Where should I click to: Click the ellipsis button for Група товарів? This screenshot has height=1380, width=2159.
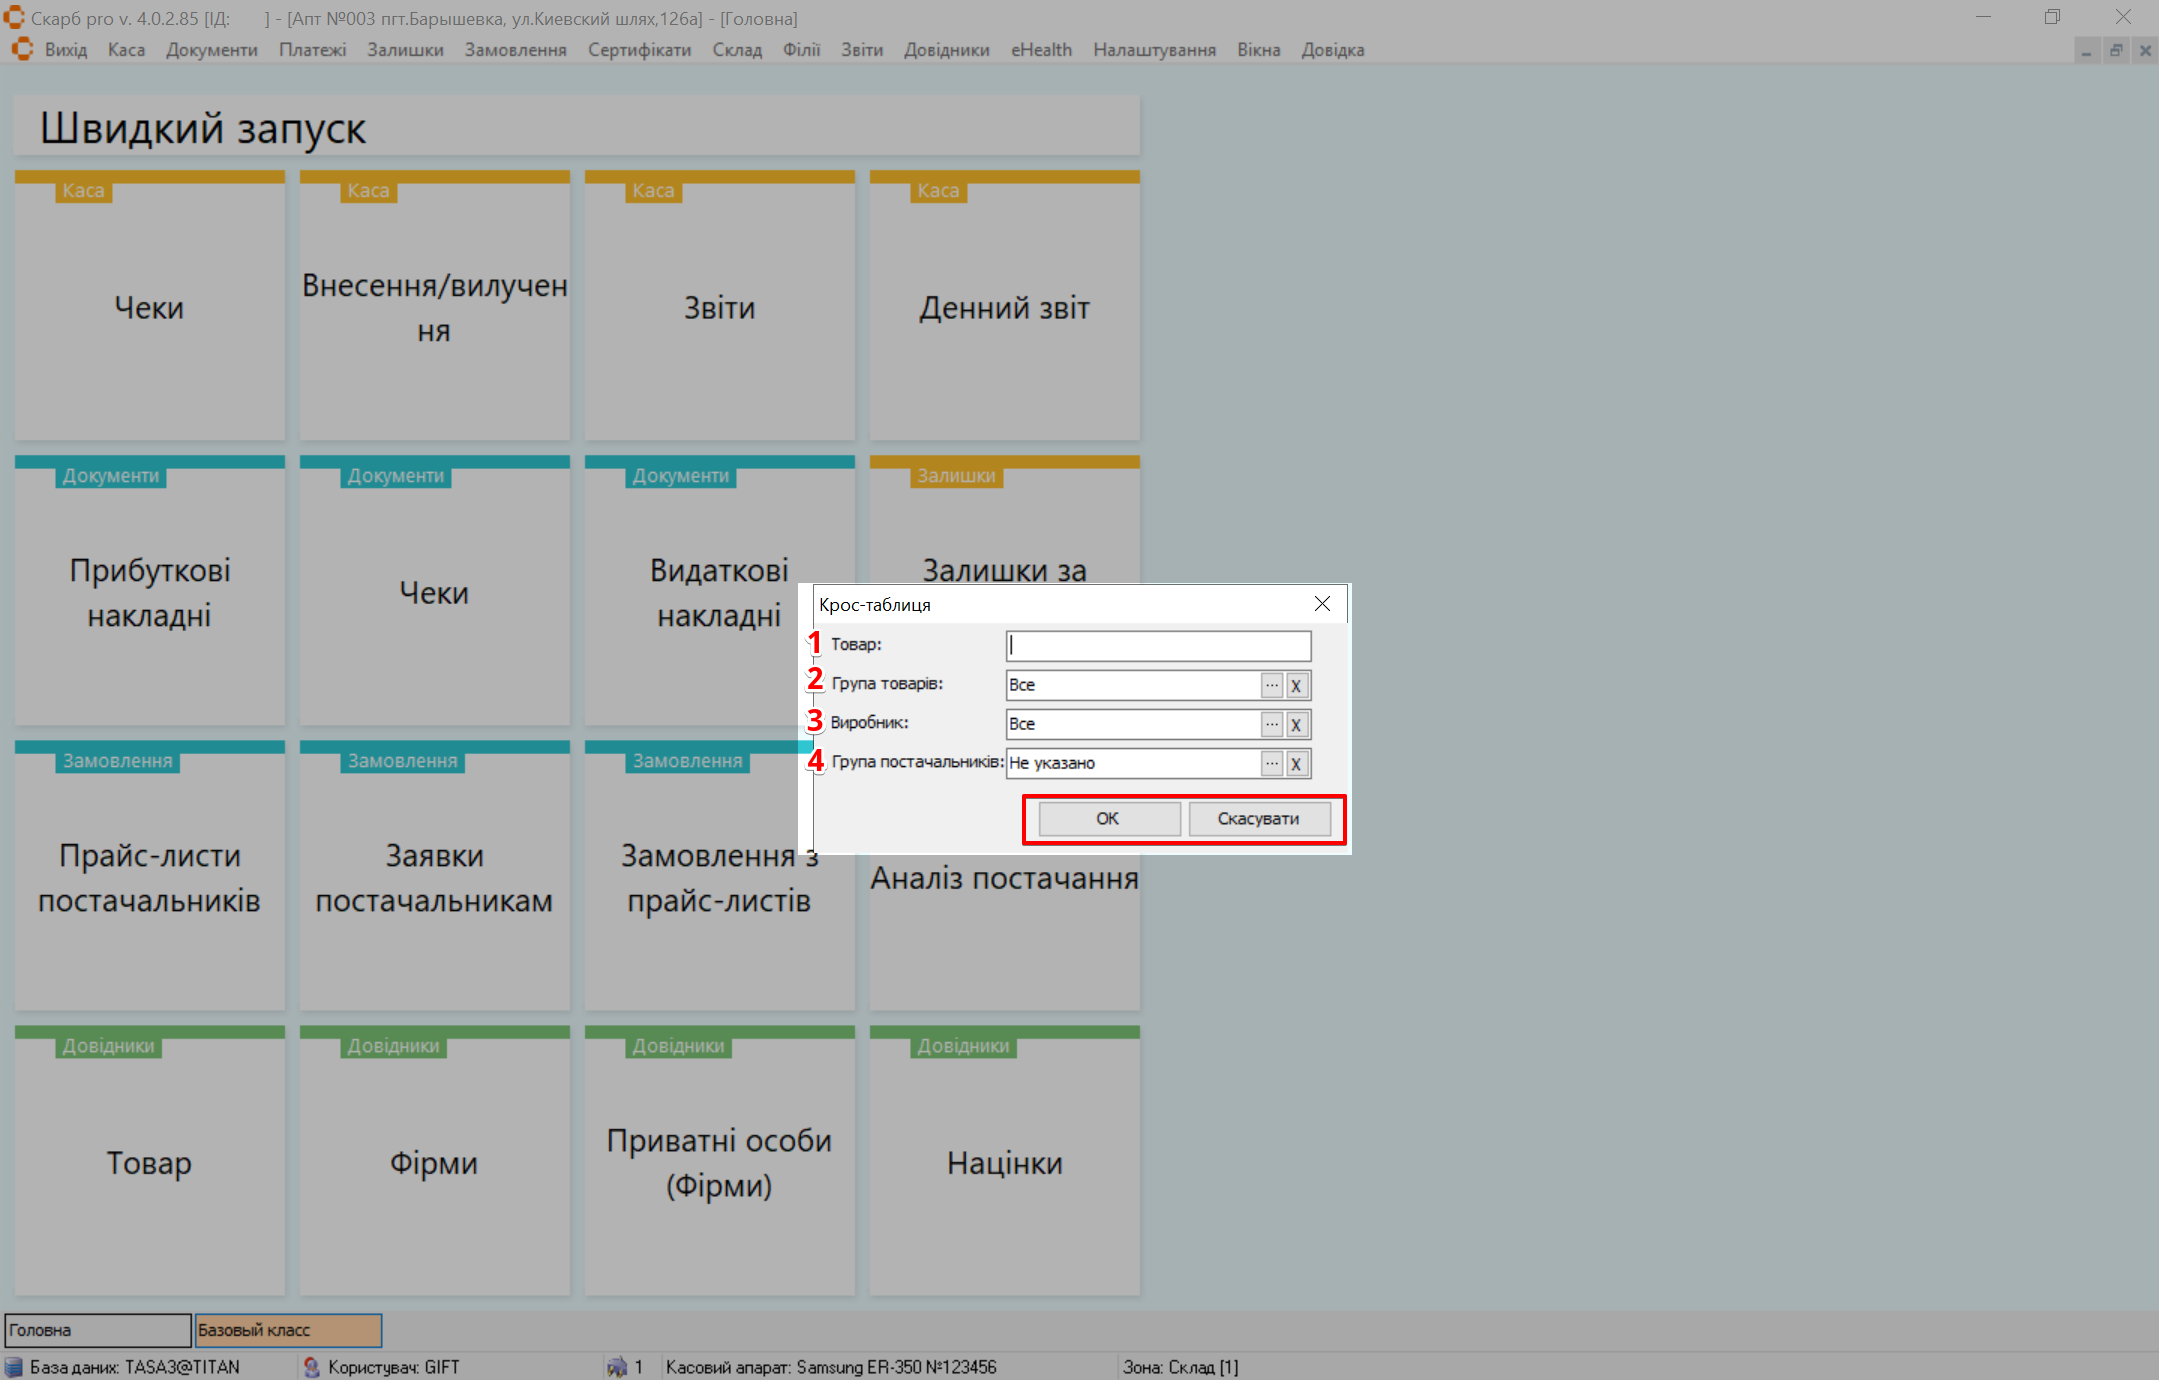pyautogui.click(x=1271, y=685)
